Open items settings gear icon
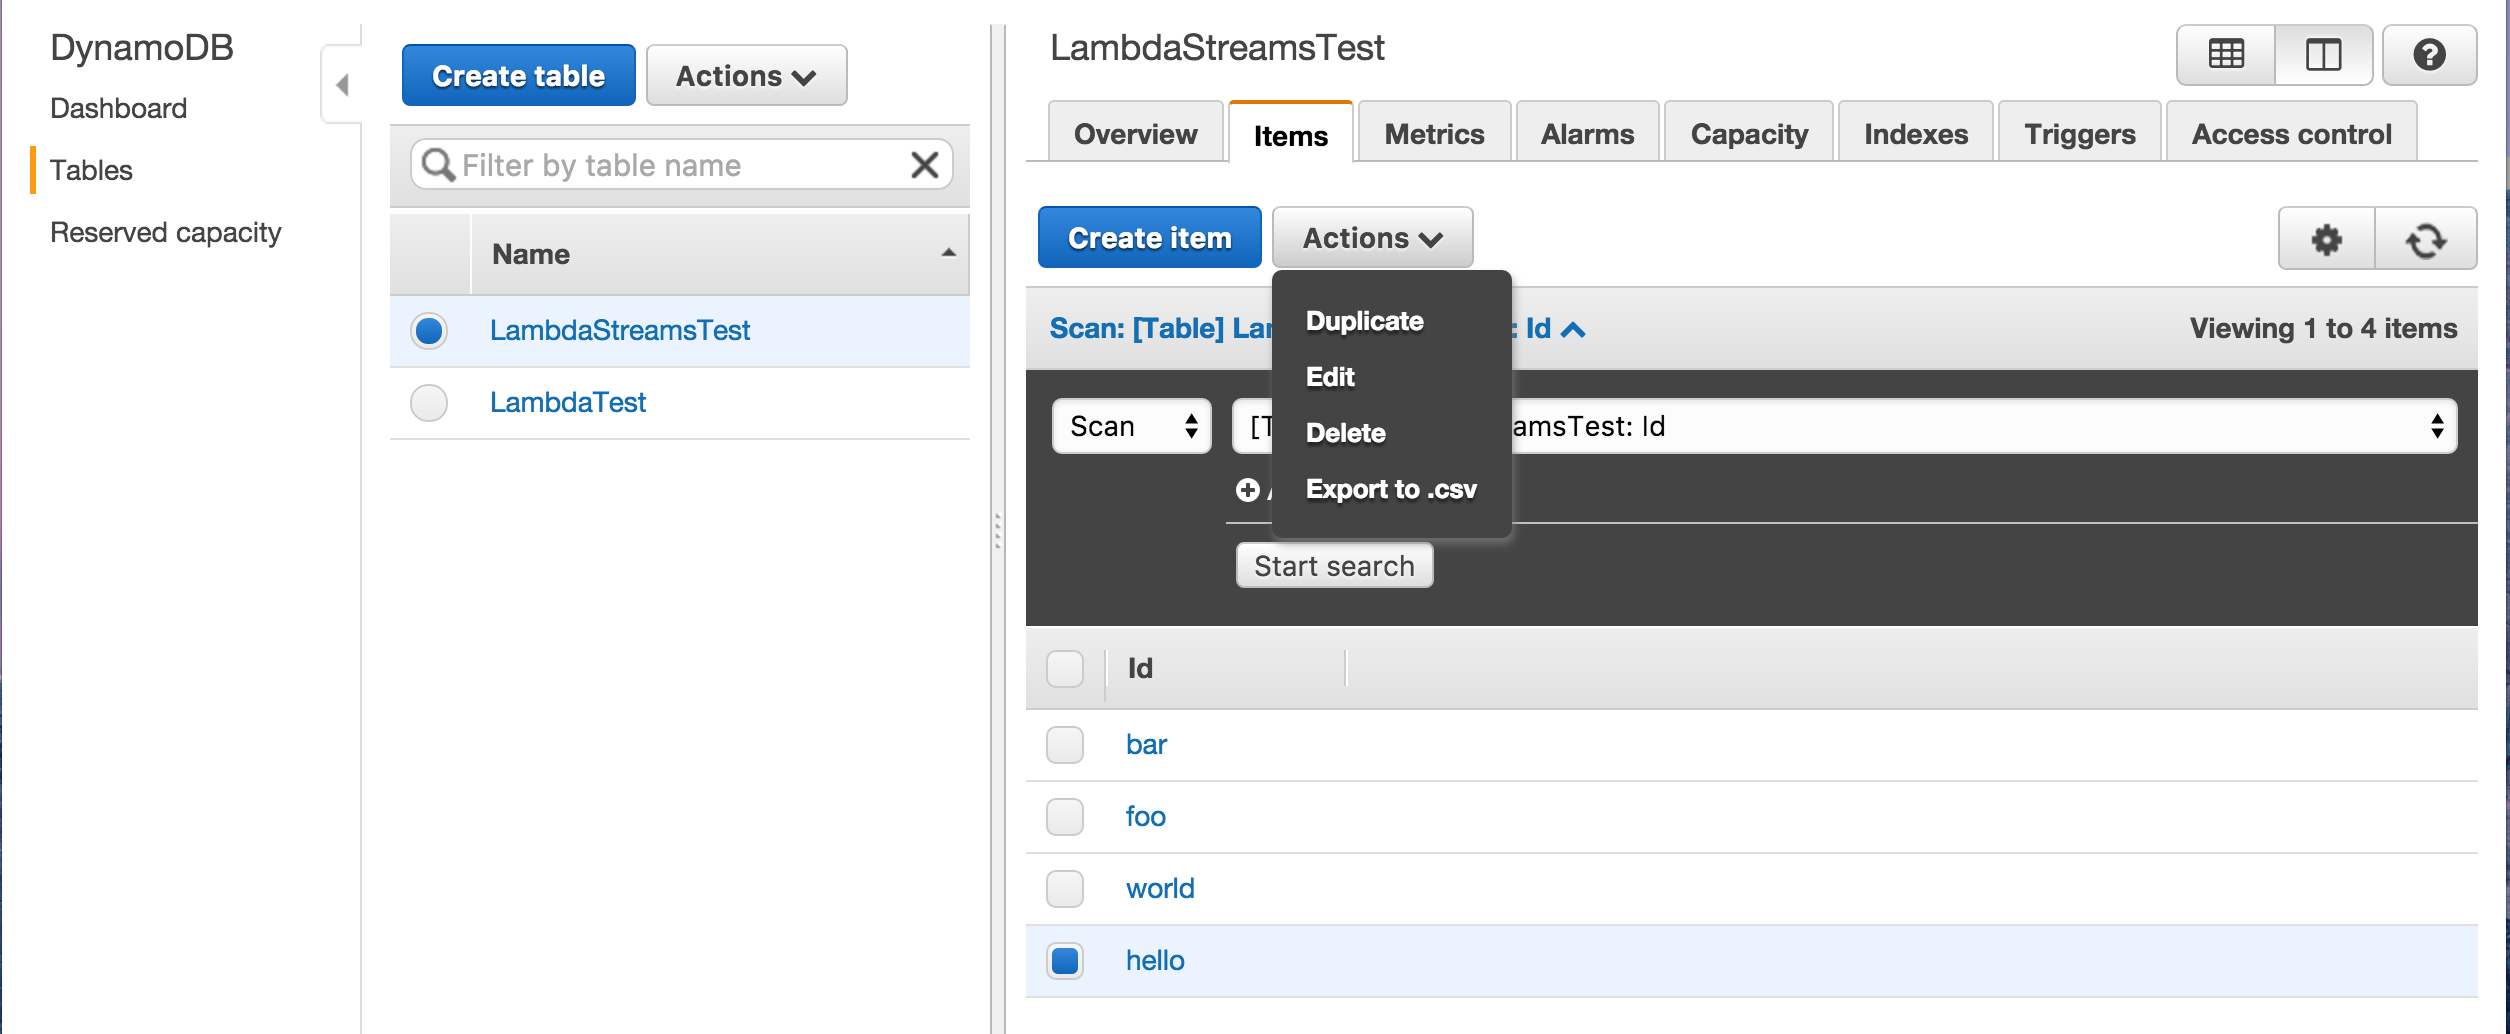Image resolution: width=2510 pixels, height=1034 pixels. [2327, 240]
